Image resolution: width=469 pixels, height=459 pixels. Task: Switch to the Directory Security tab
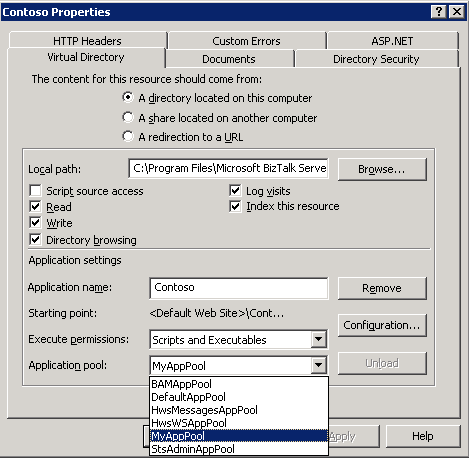point(376,59)
